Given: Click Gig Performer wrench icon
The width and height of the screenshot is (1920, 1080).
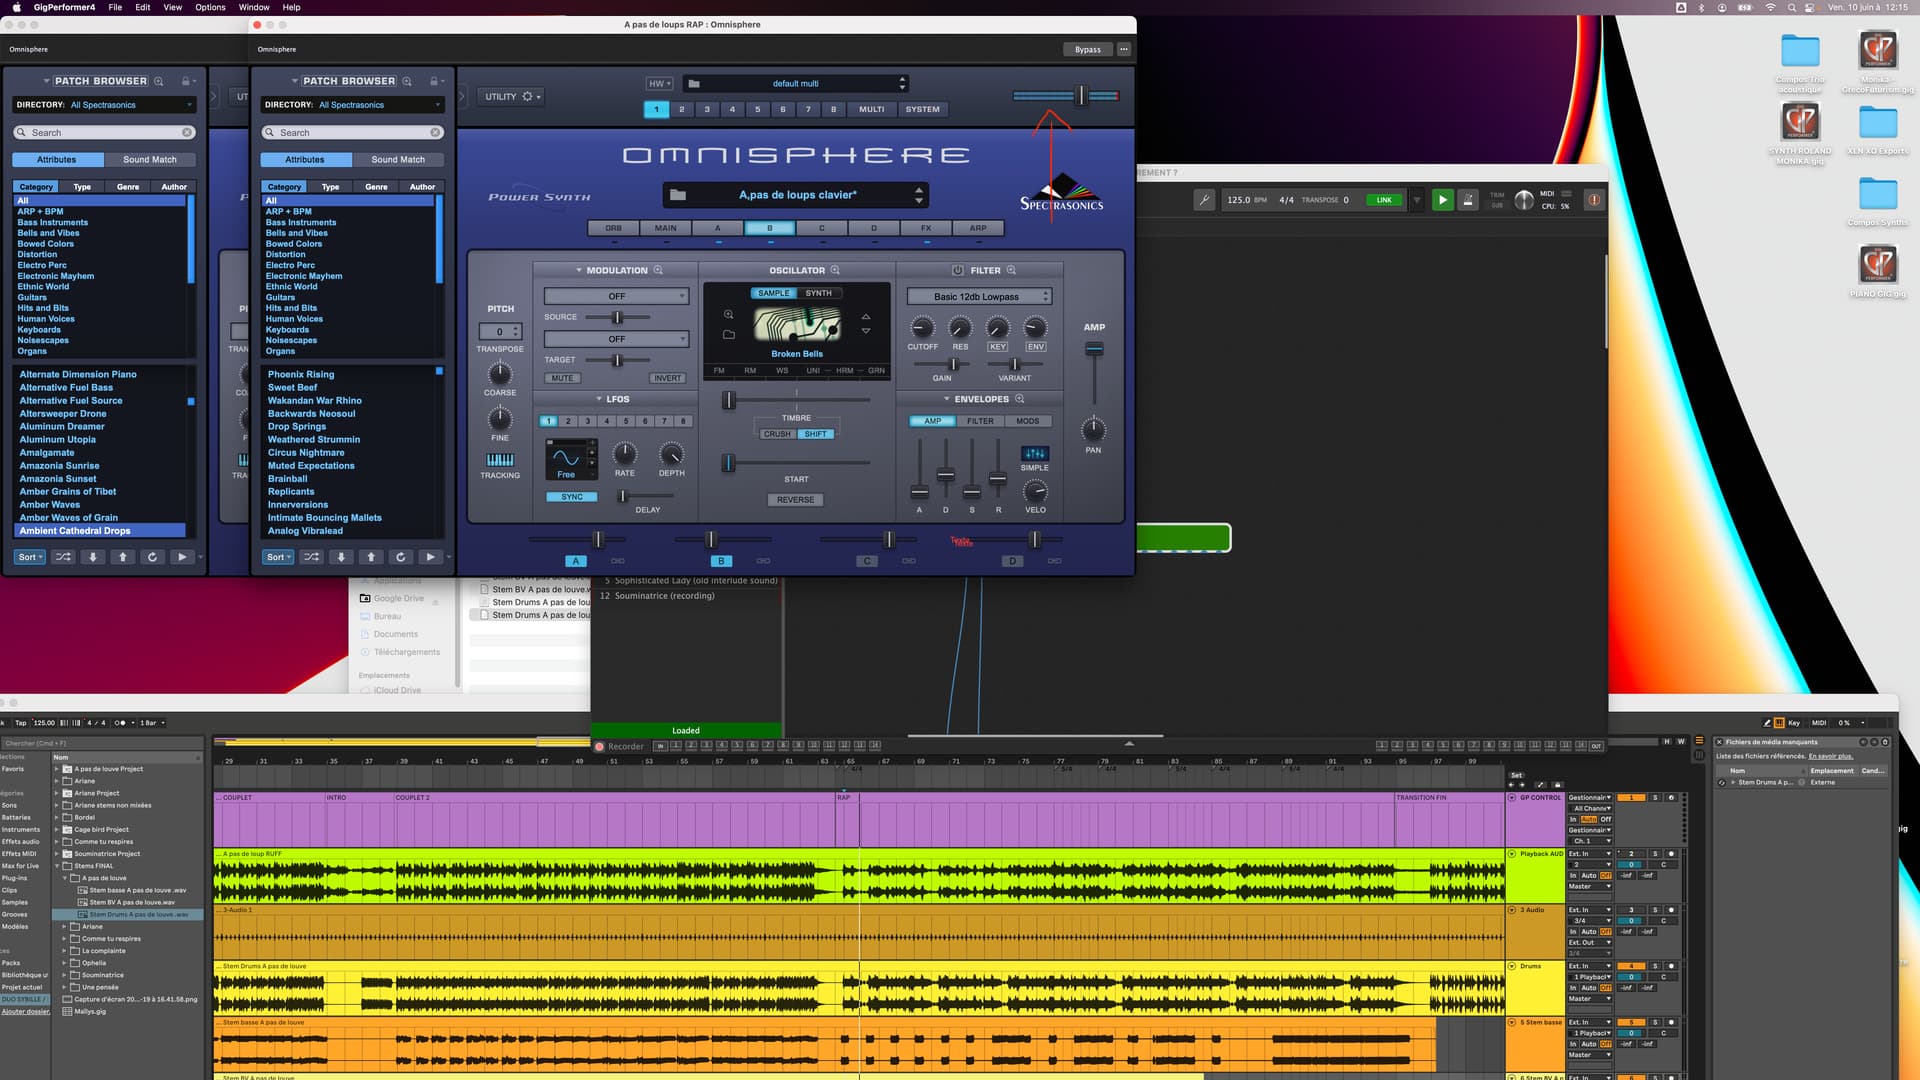Looking at the screenshot, I should pyautogui.click(x=1204, y=200).
